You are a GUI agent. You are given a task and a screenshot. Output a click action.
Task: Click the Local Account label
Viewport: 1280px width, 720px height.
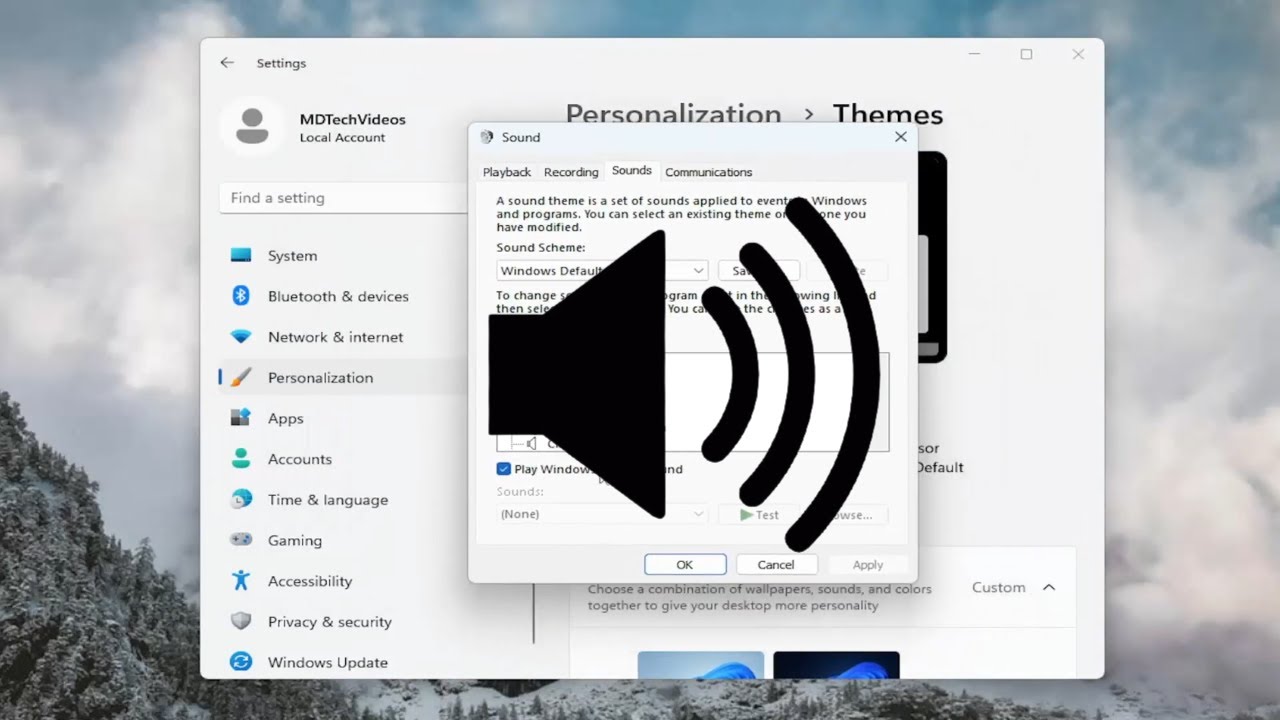click(342, 138)
